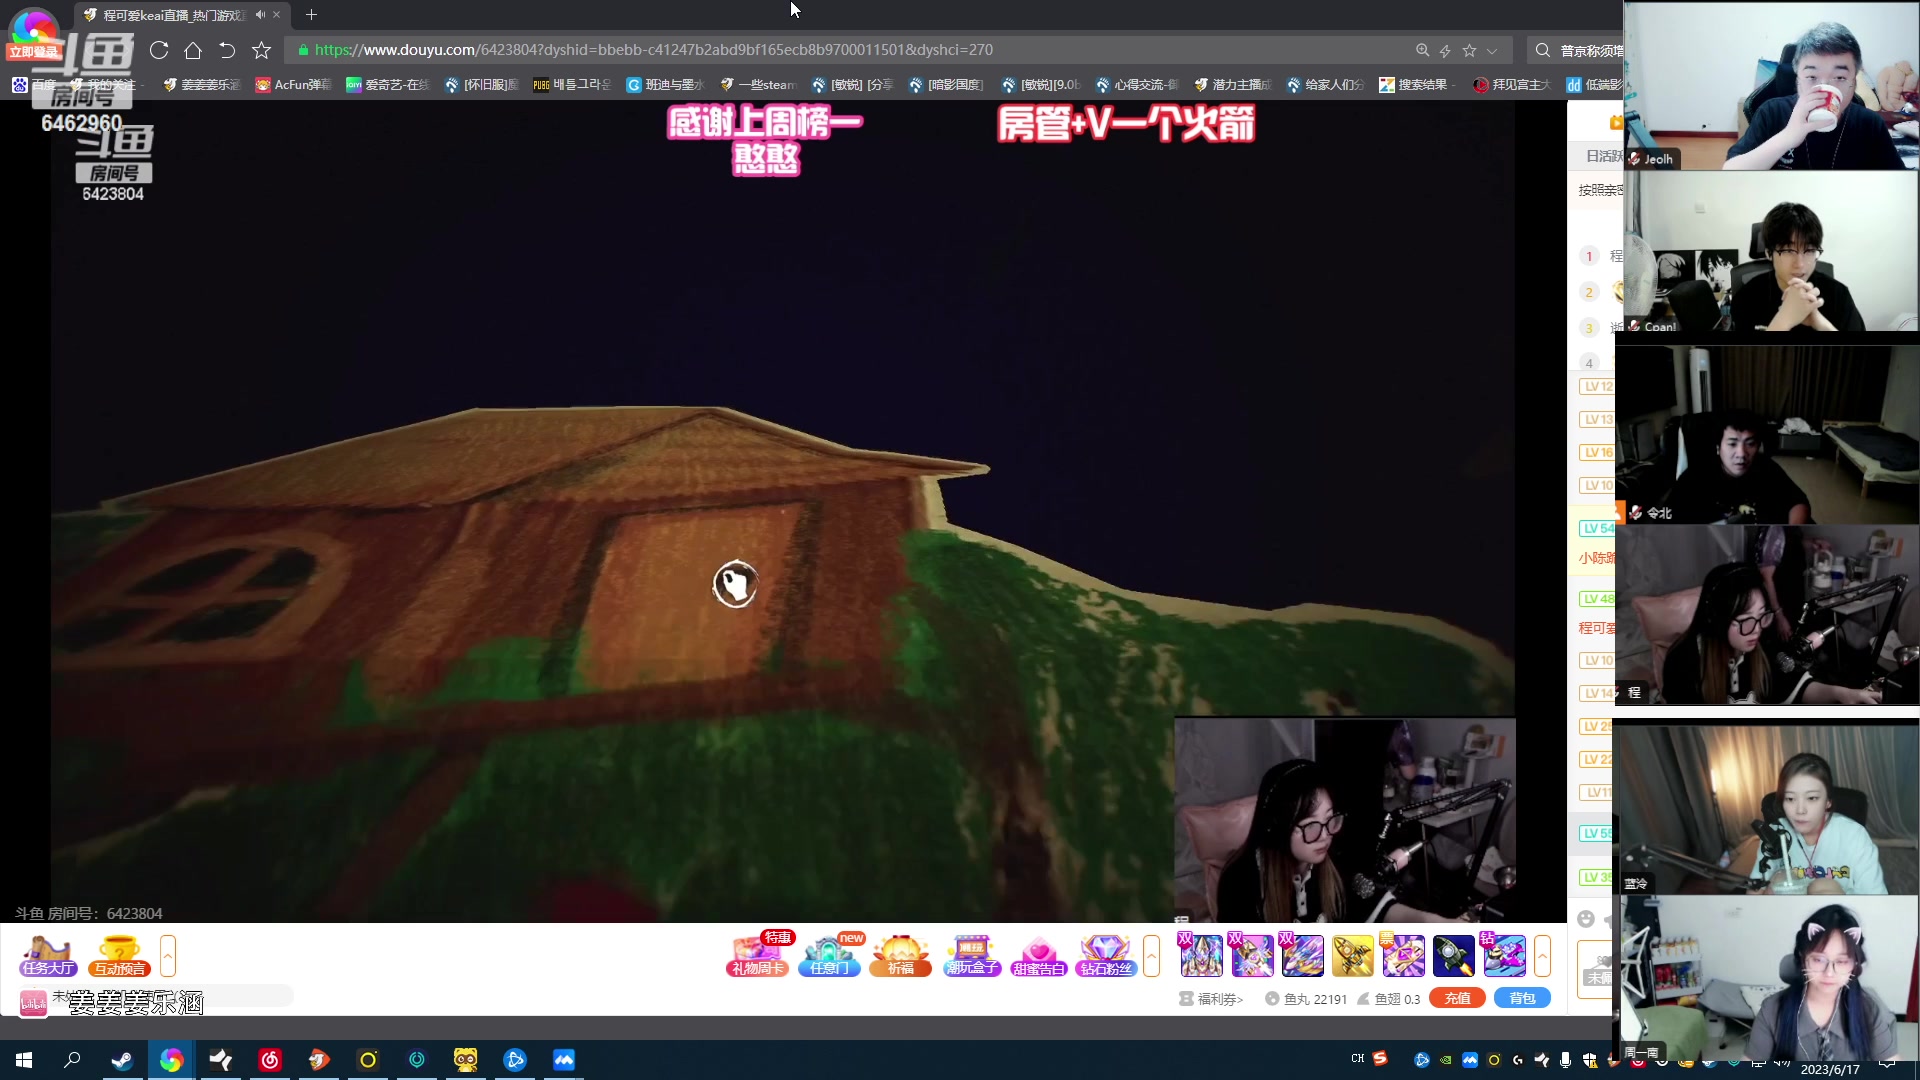The height and width of the screenshot is (1080, 1920).
Task: Toggle the address bar star favorite
Action: click(x=1469, y=50)
